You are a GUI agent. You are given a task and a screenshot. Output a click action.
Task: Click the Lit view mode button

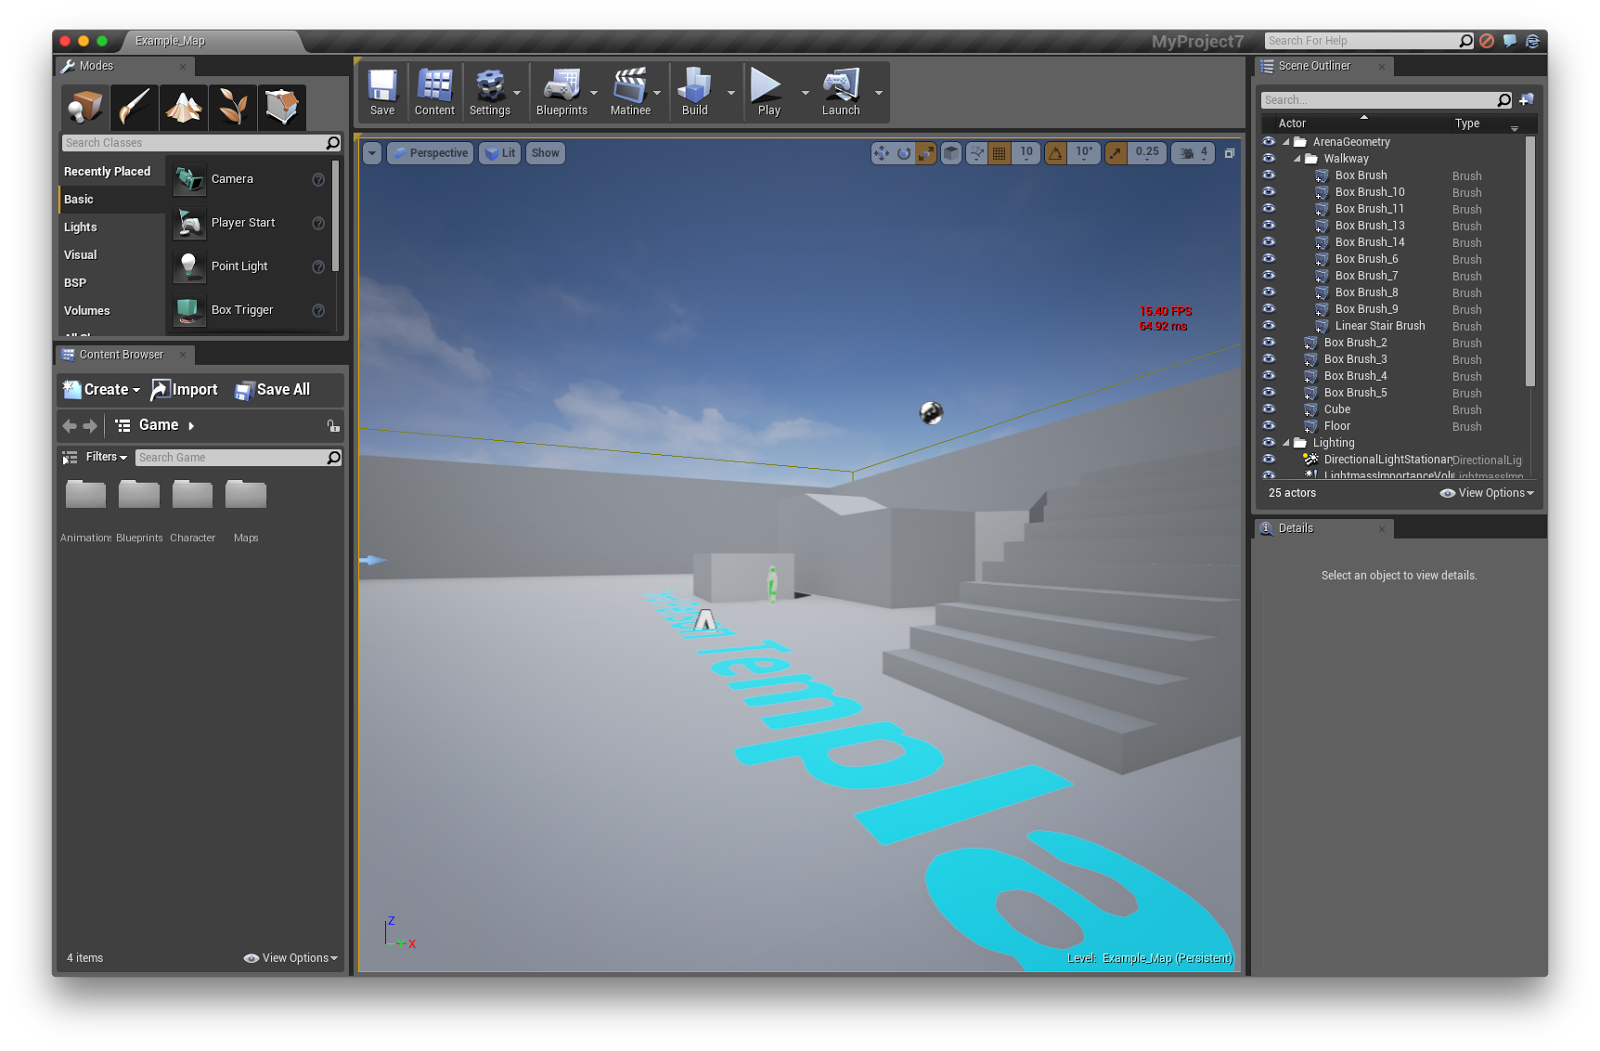500,153
